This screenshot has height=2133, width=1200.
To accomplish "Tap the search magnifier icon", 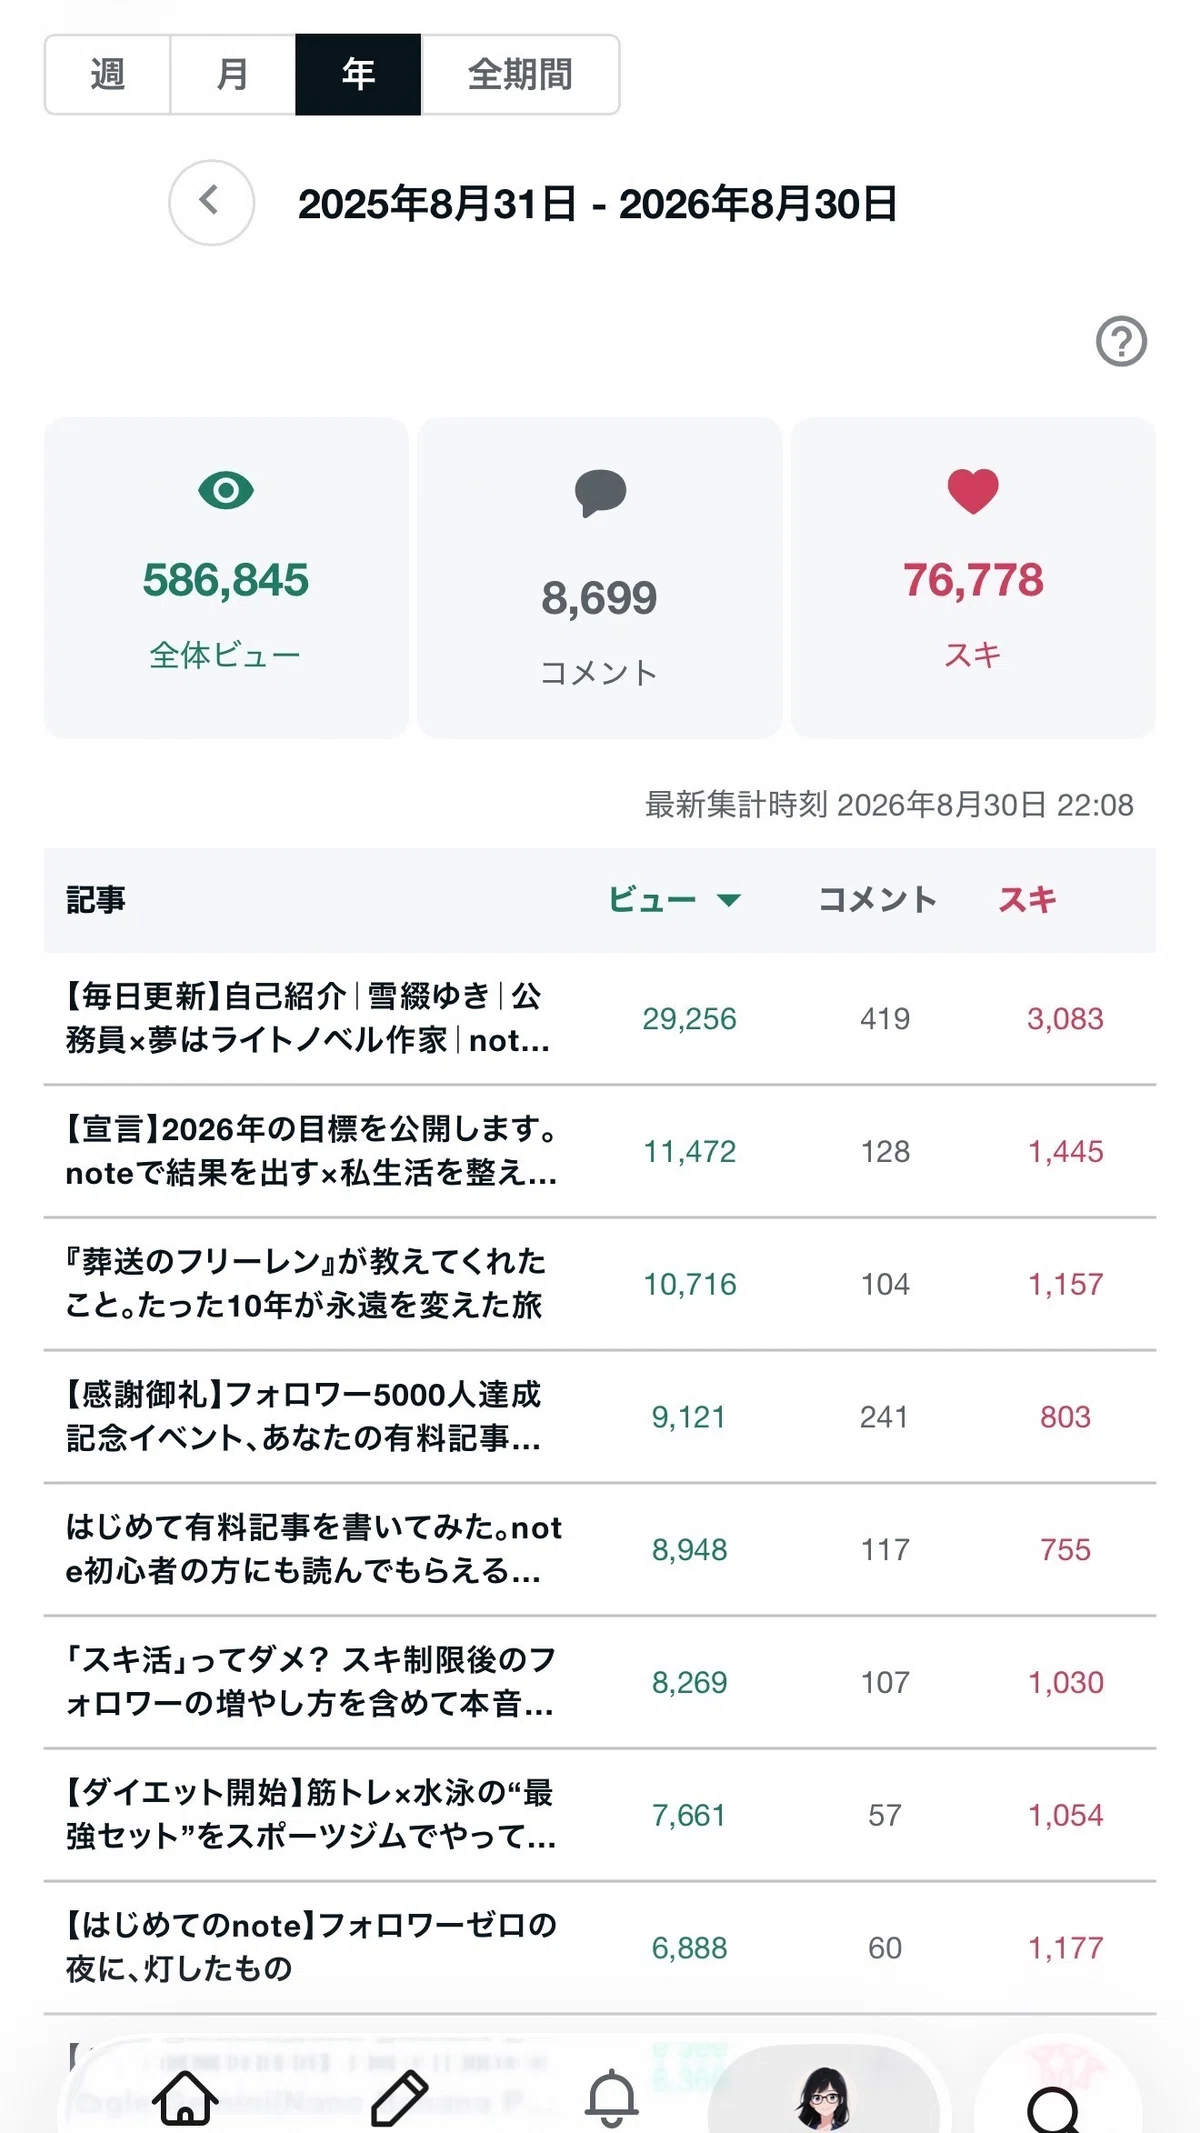I will point(1054,2106).
